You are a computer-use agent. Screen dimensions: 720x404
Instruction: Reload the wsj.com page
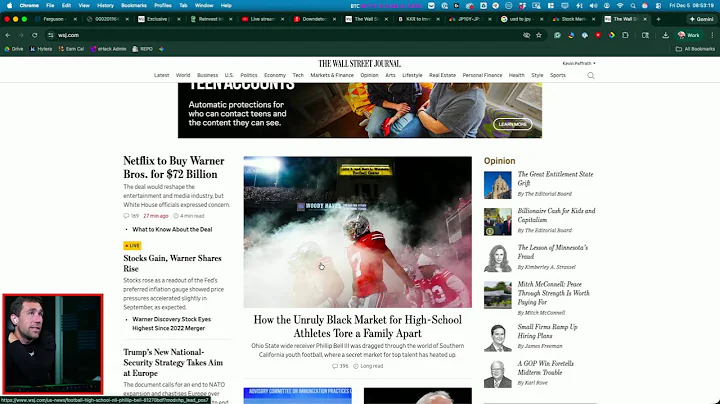[x=34, y=35]
